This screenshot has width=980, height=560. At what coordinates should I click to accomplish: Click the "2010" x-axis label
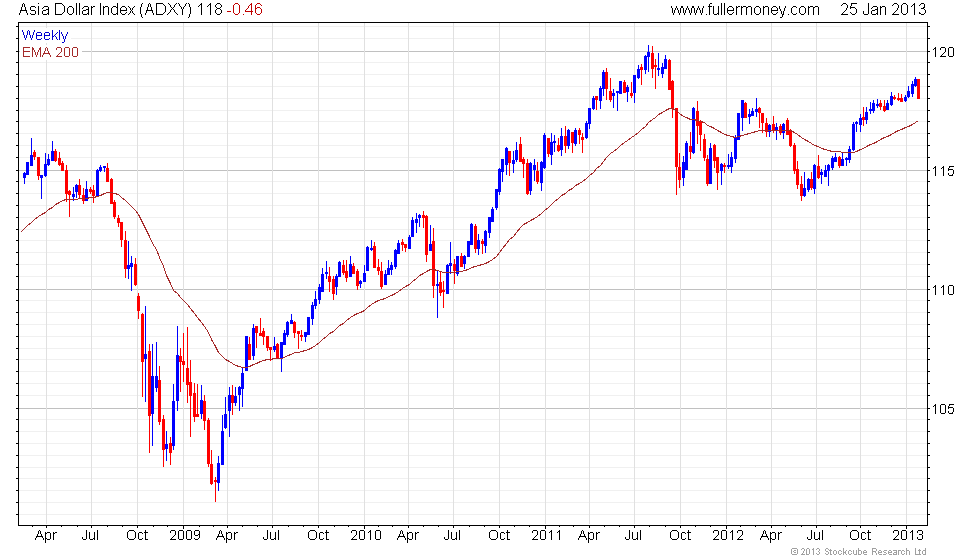pyautogui.click(x=366, y=536)
